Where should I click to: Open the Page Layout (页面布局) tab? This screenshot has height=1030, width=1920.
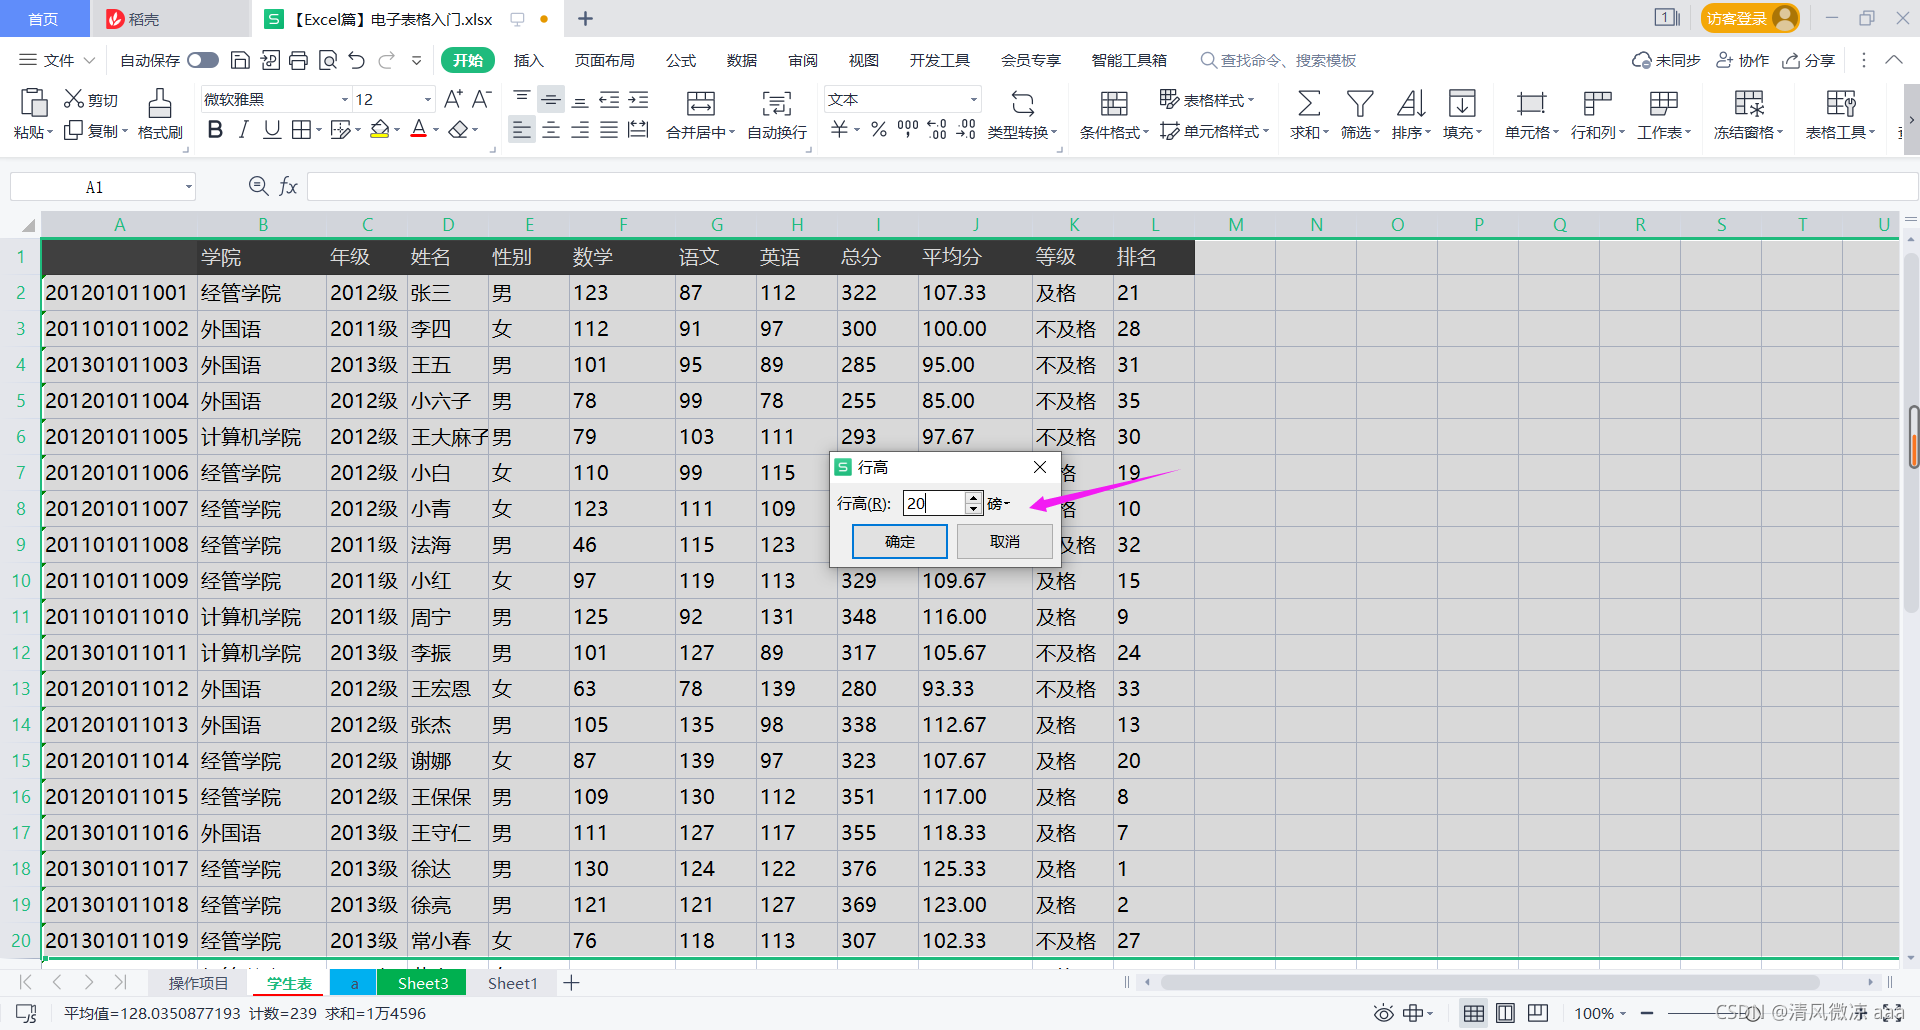604,61
